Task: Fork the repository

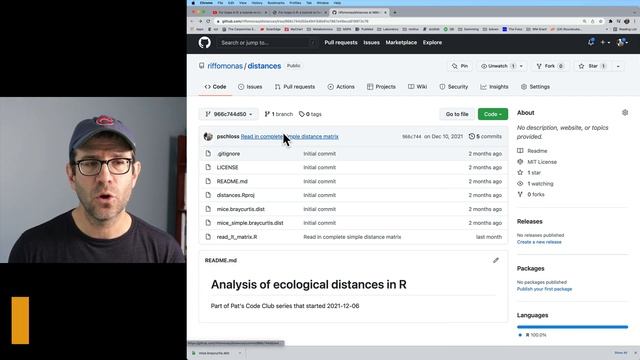Action: click(x=550, y=66)
